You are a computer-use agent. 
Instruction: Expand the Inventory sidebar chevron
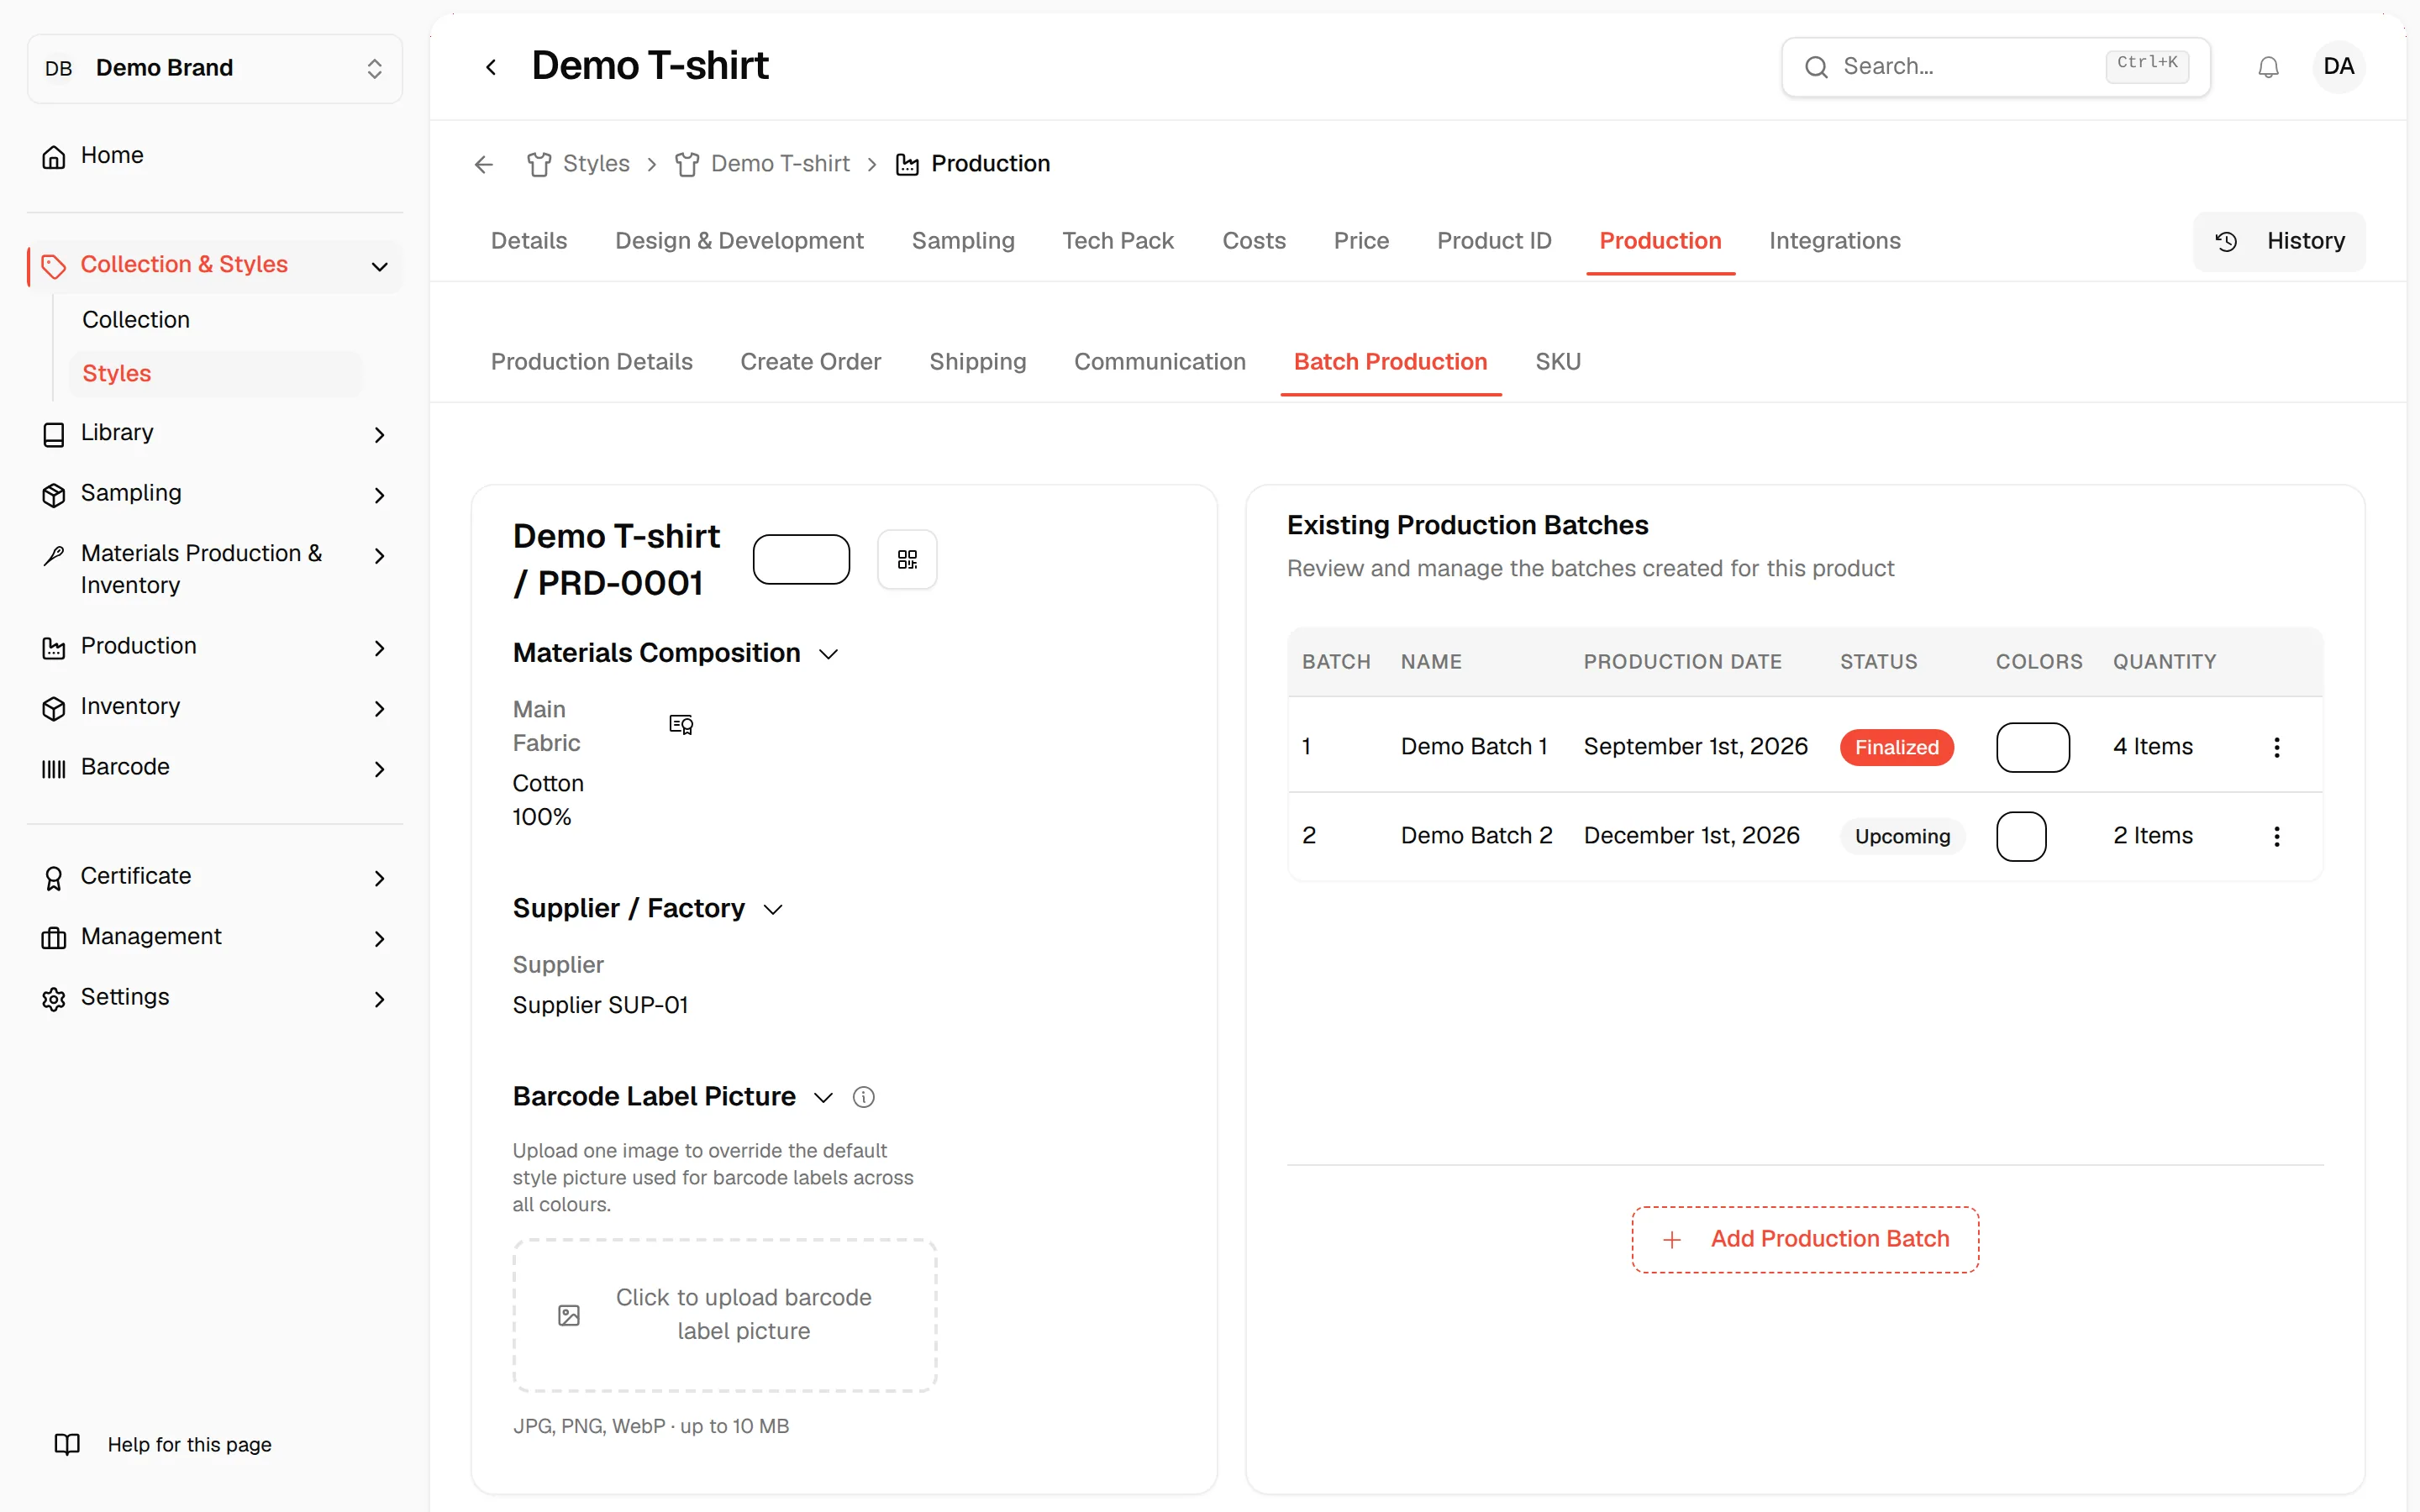pos(379,708)
